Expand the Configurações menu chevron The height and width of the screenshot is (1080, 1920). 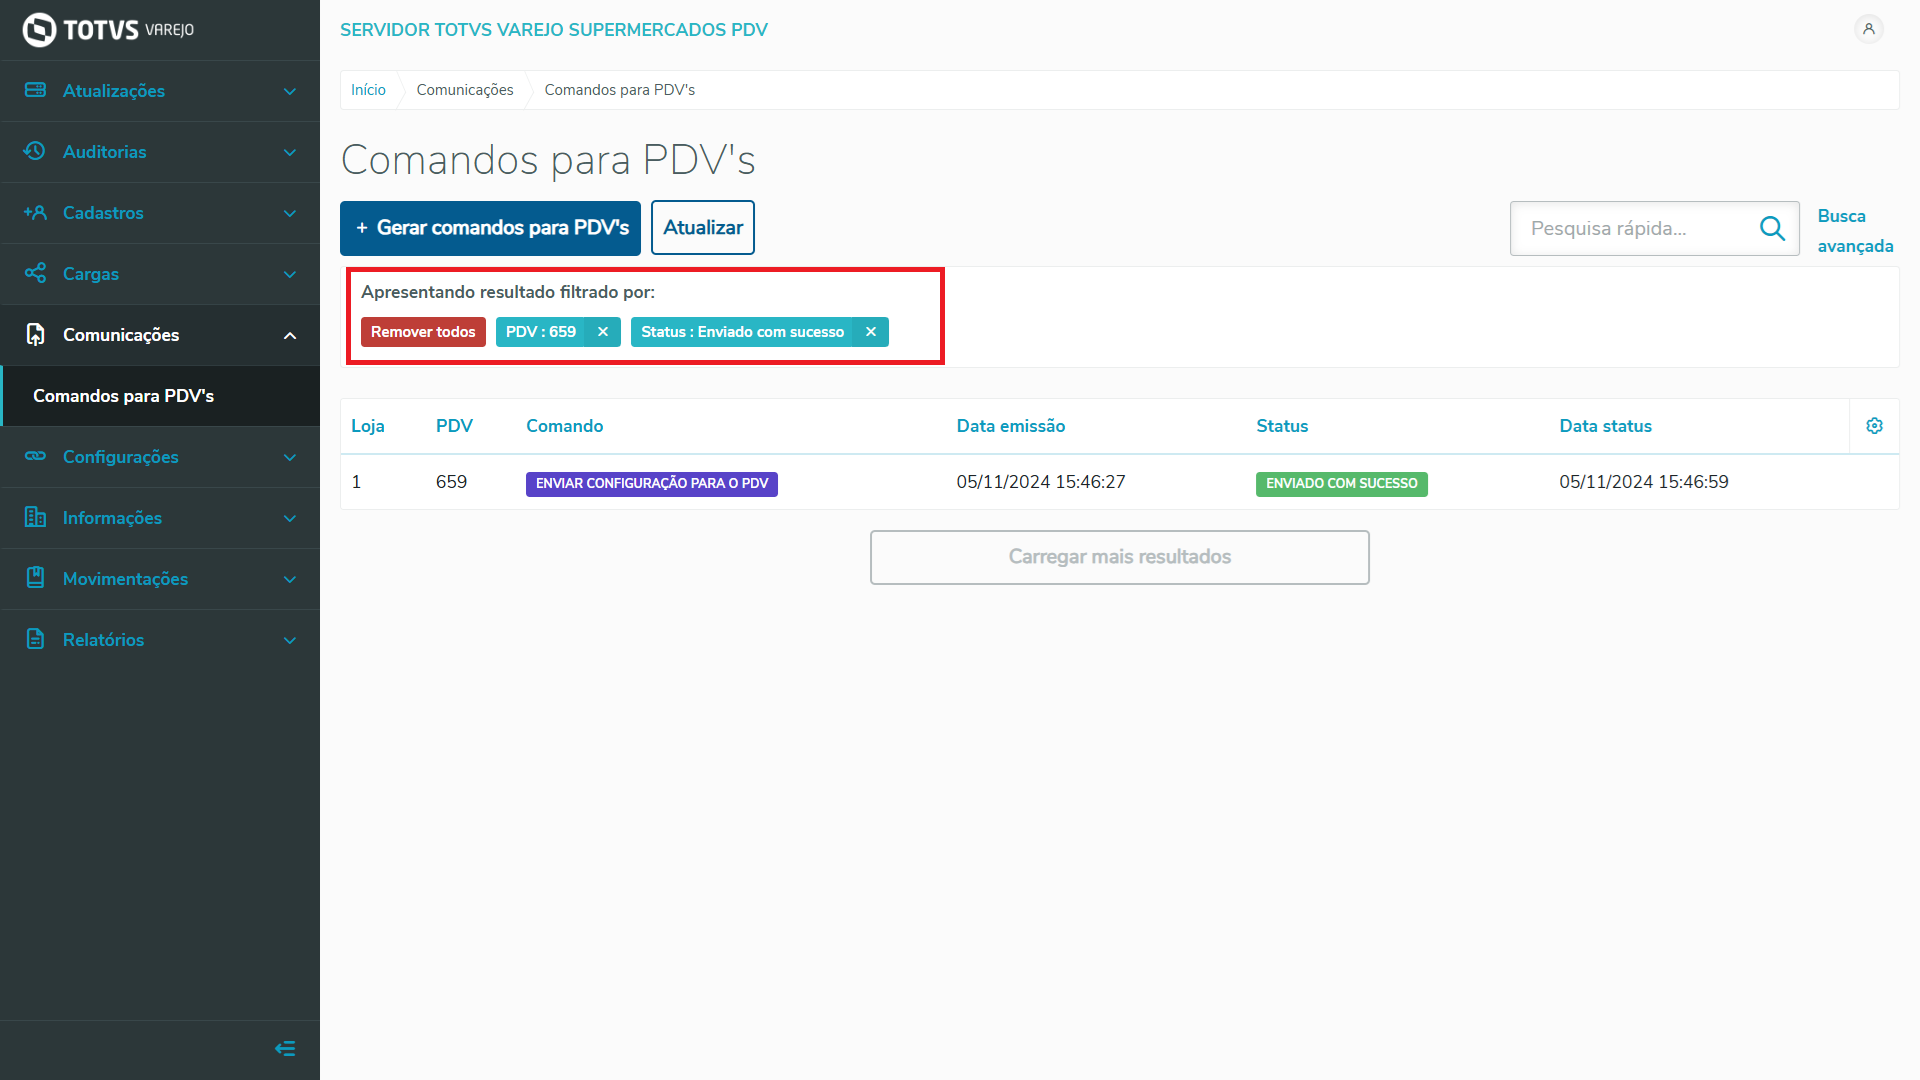point(290,457)
